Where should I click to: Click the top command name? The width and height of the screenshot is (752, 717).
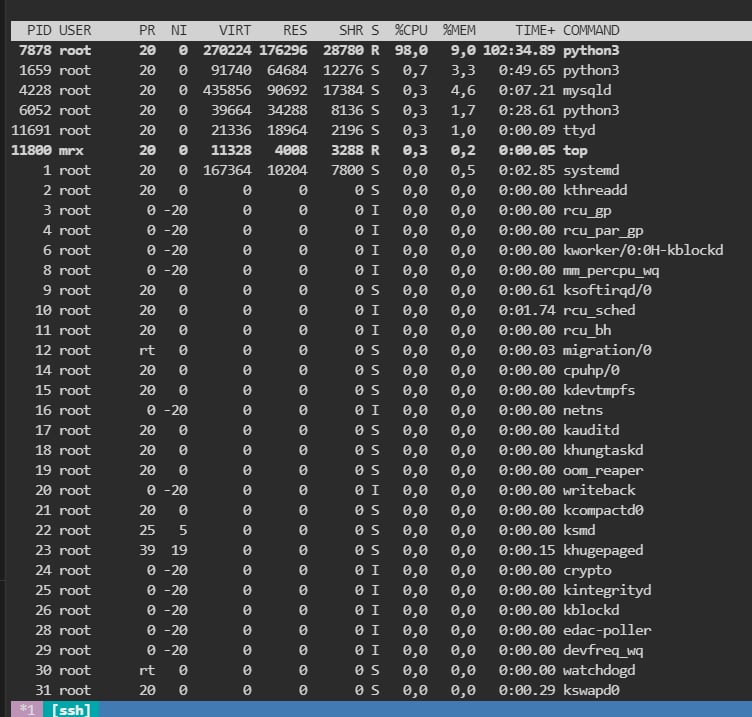[x=575, y=151]
